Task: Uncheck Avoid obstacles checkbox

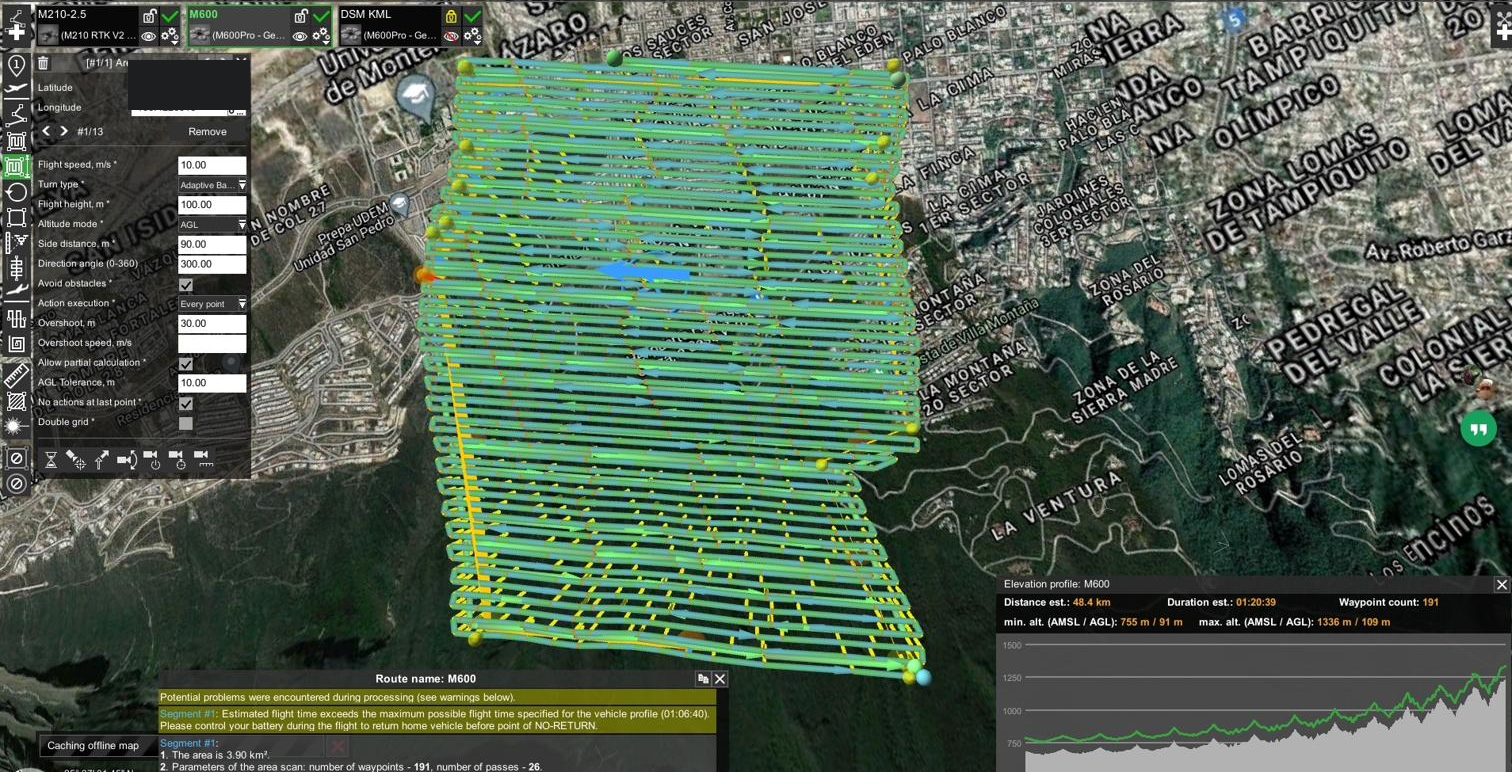Action: [x=185, y=284]
